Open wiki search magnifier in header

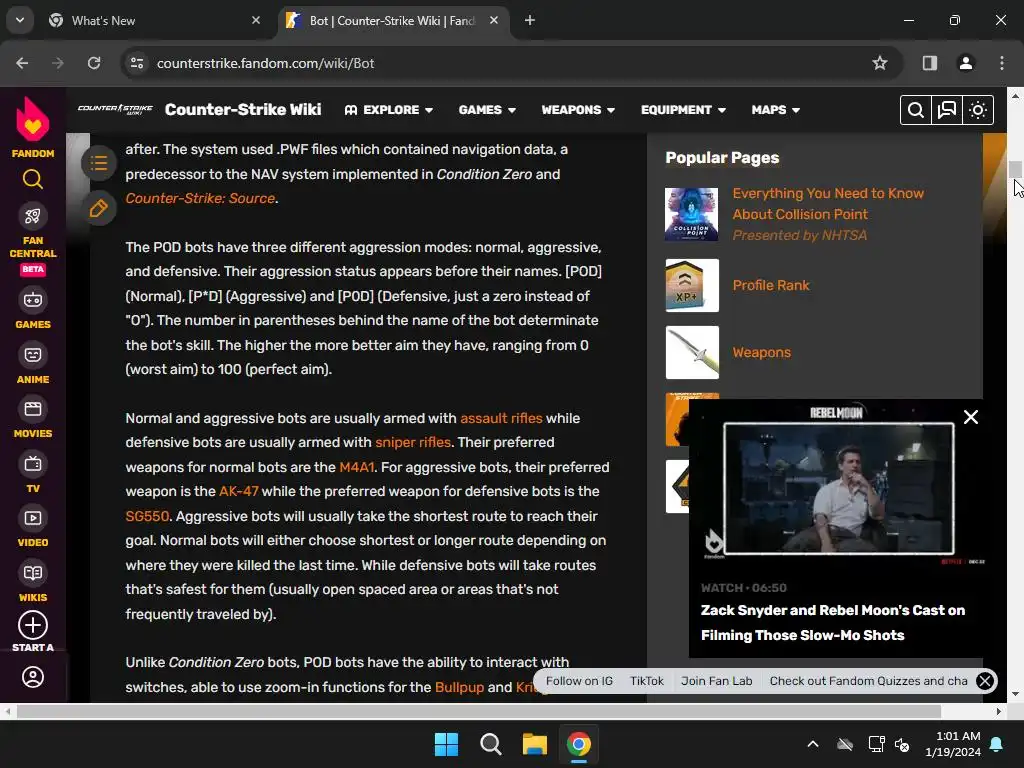(916, 110)
